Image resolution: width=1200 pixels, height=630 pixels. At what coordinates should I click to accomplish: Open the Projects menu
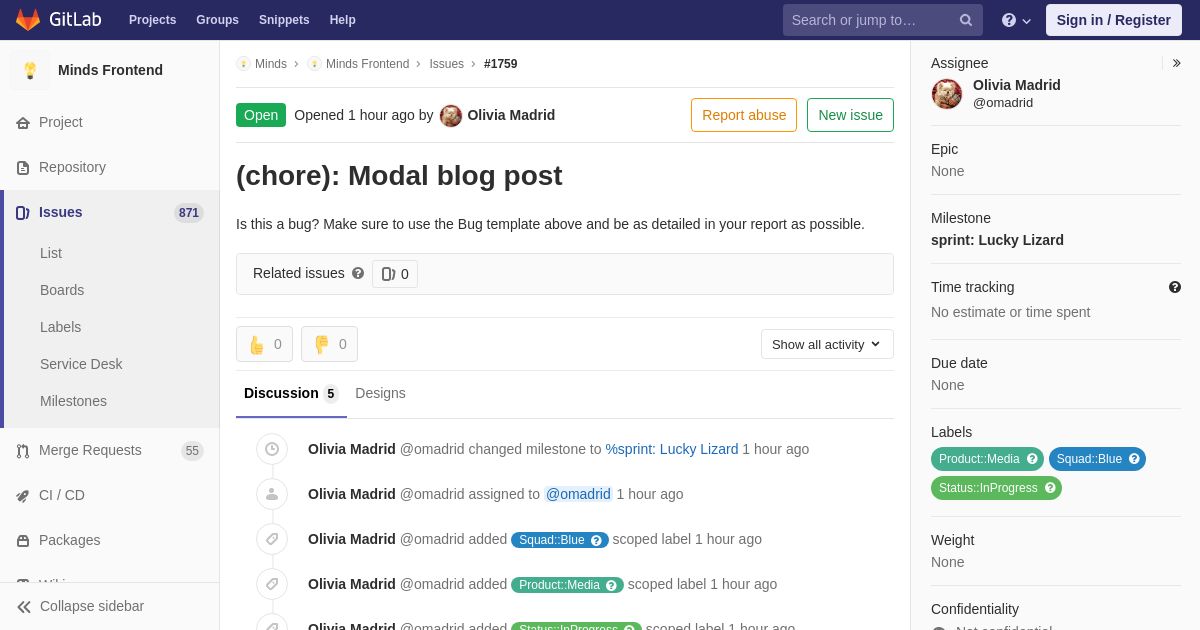click(152, 20)
